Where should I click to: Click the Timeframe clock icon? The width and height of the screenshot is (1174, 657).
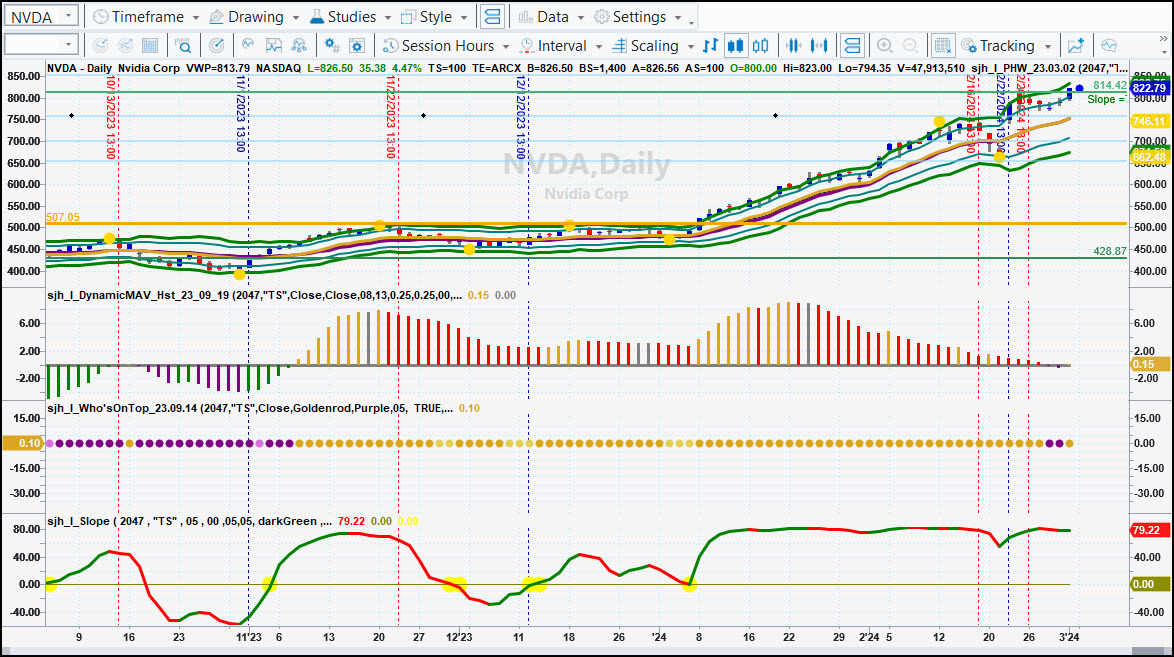[100, 16]
